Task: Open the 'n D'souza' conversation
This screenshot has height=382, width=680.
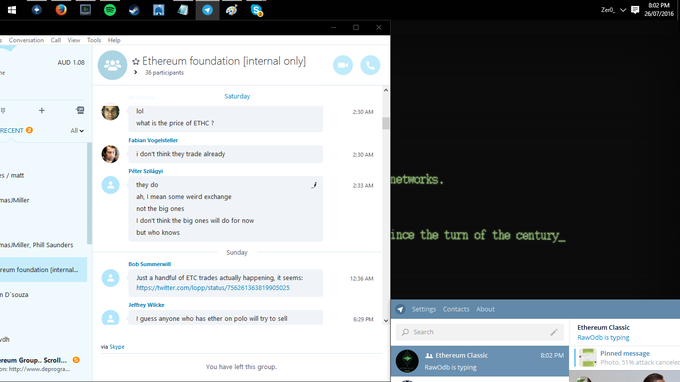Action: tap(43, 295)
